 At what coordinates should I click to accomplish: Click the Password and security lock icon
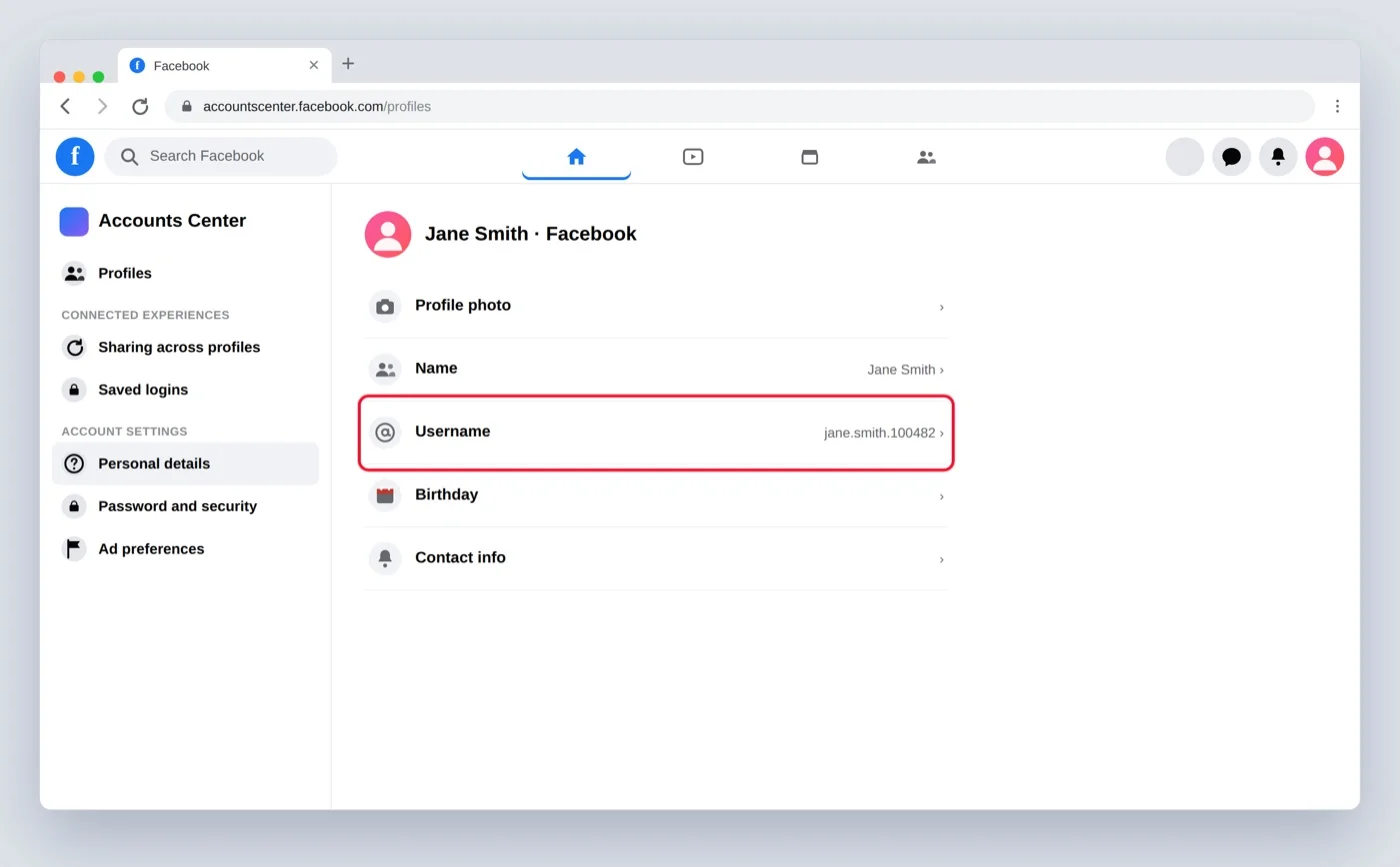click(74, 506)
